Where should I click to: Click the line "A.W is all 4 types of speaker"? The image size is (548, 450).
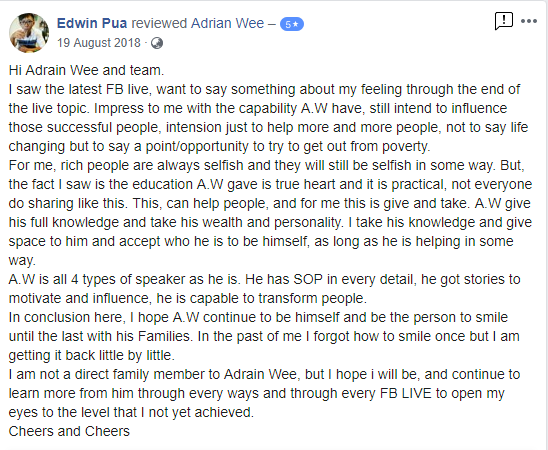265,279
